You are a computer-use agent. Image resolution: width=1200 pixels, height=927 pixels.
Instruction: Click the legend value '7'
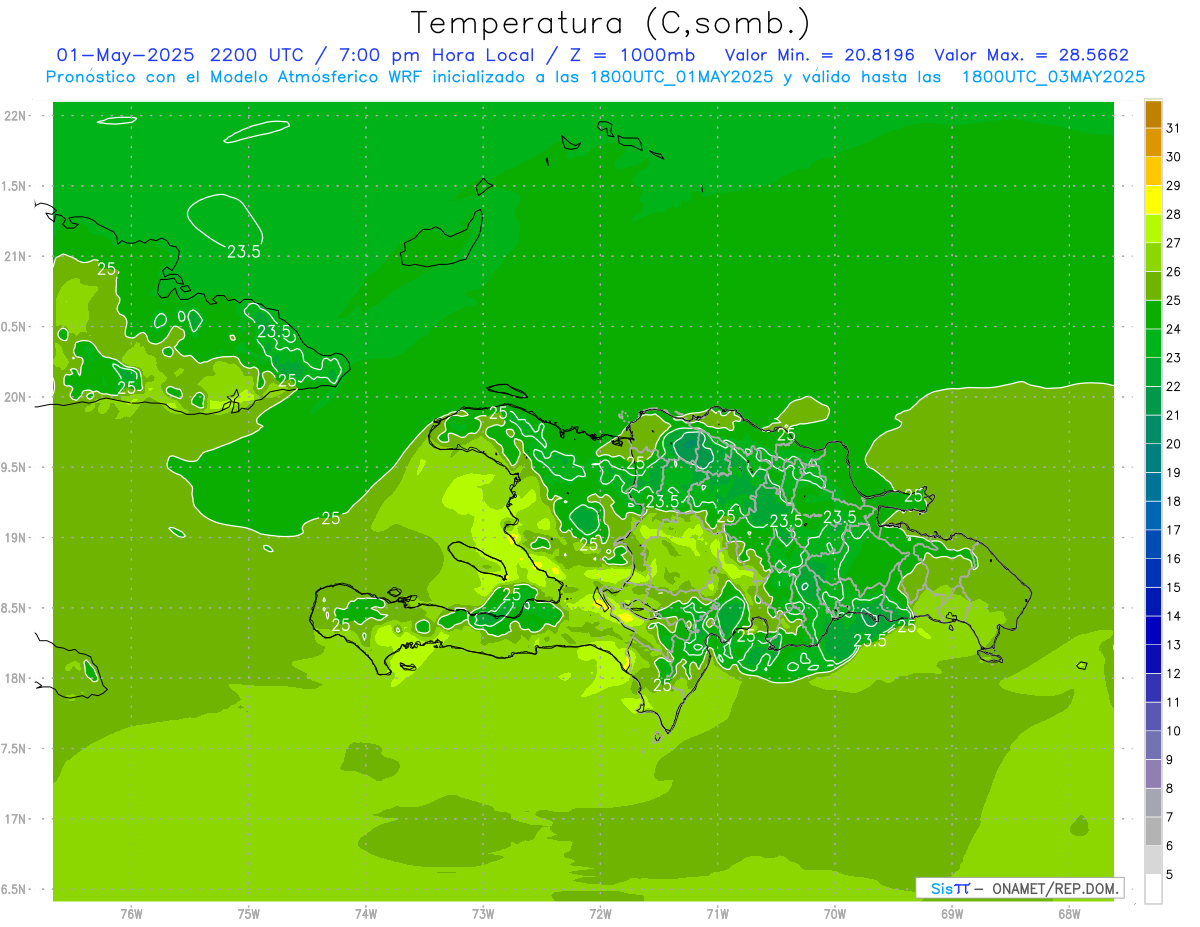(1169, 817)
